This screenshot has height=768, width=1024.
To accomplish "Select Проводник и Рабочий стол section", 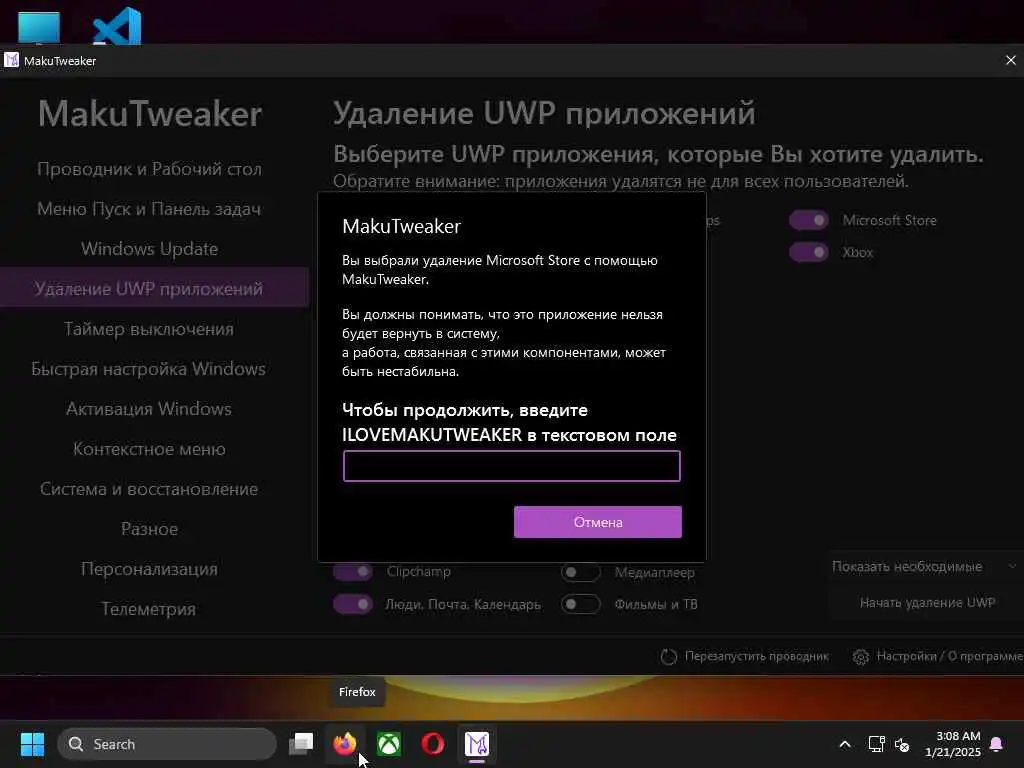I will click(x=150, y=168).
